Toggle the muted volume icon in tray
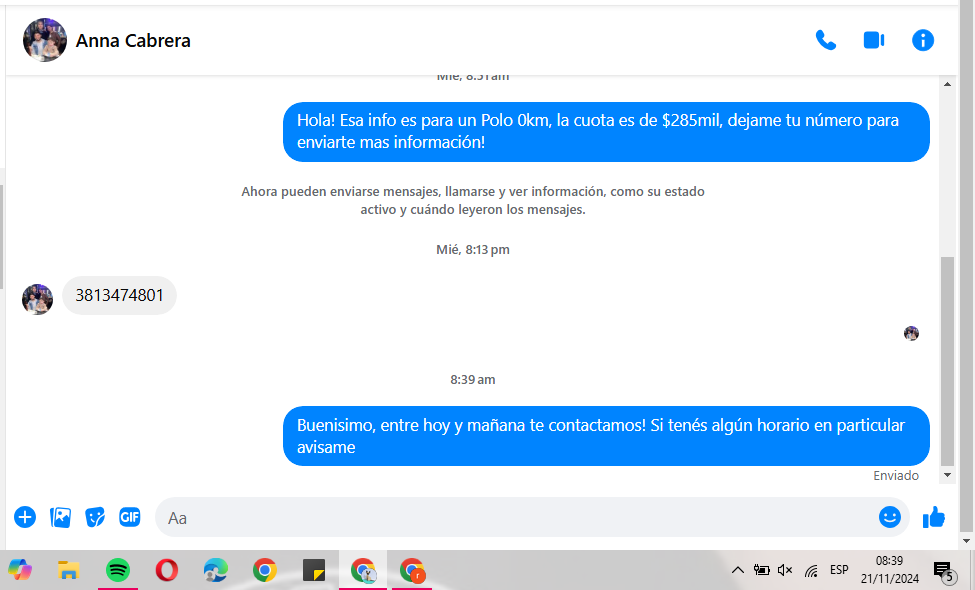Screen dimensions: 975x590 click(x=785, y=570)
